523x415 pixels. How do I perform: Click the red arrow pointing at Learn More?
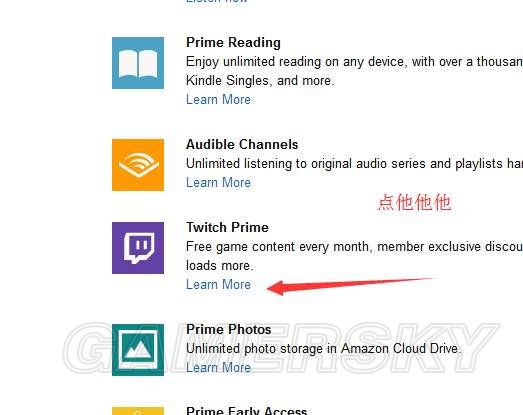point(352,286)
